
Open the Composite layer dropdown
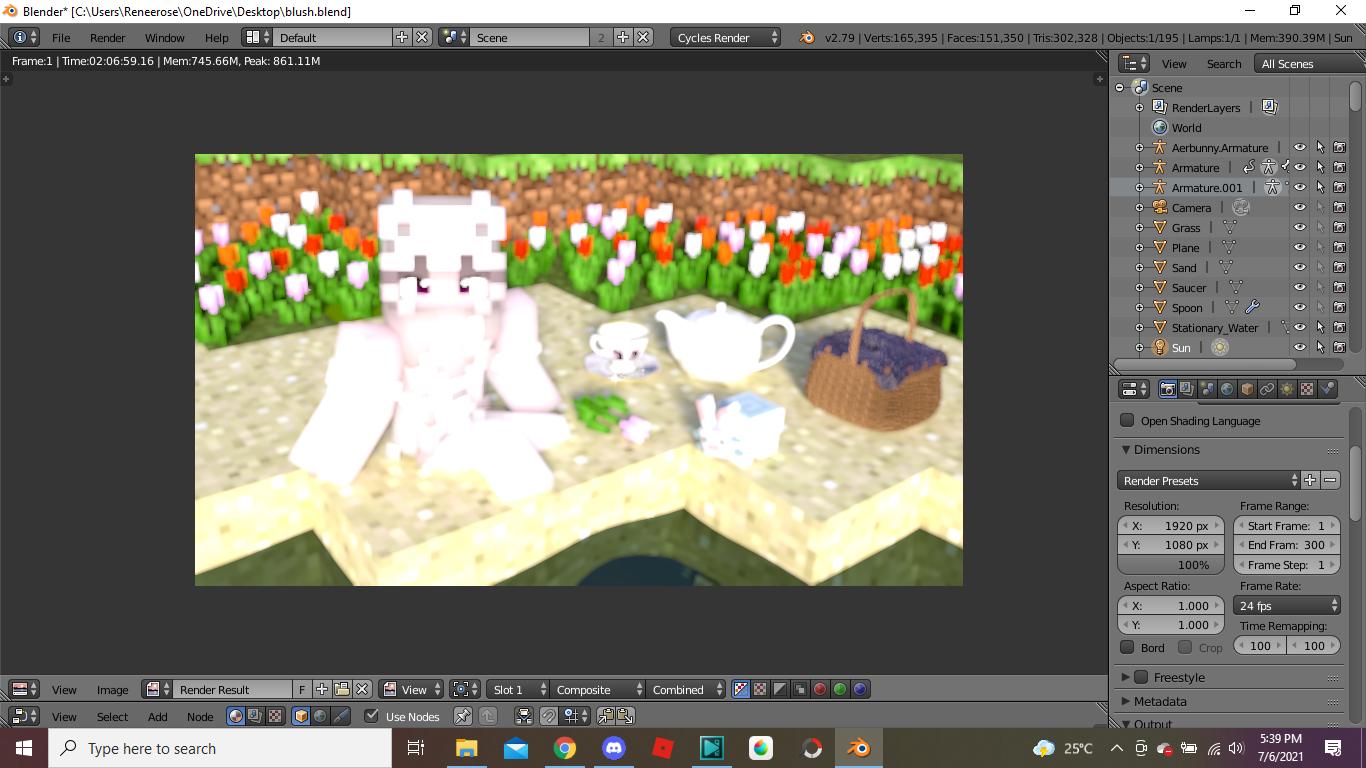(598, 689)
